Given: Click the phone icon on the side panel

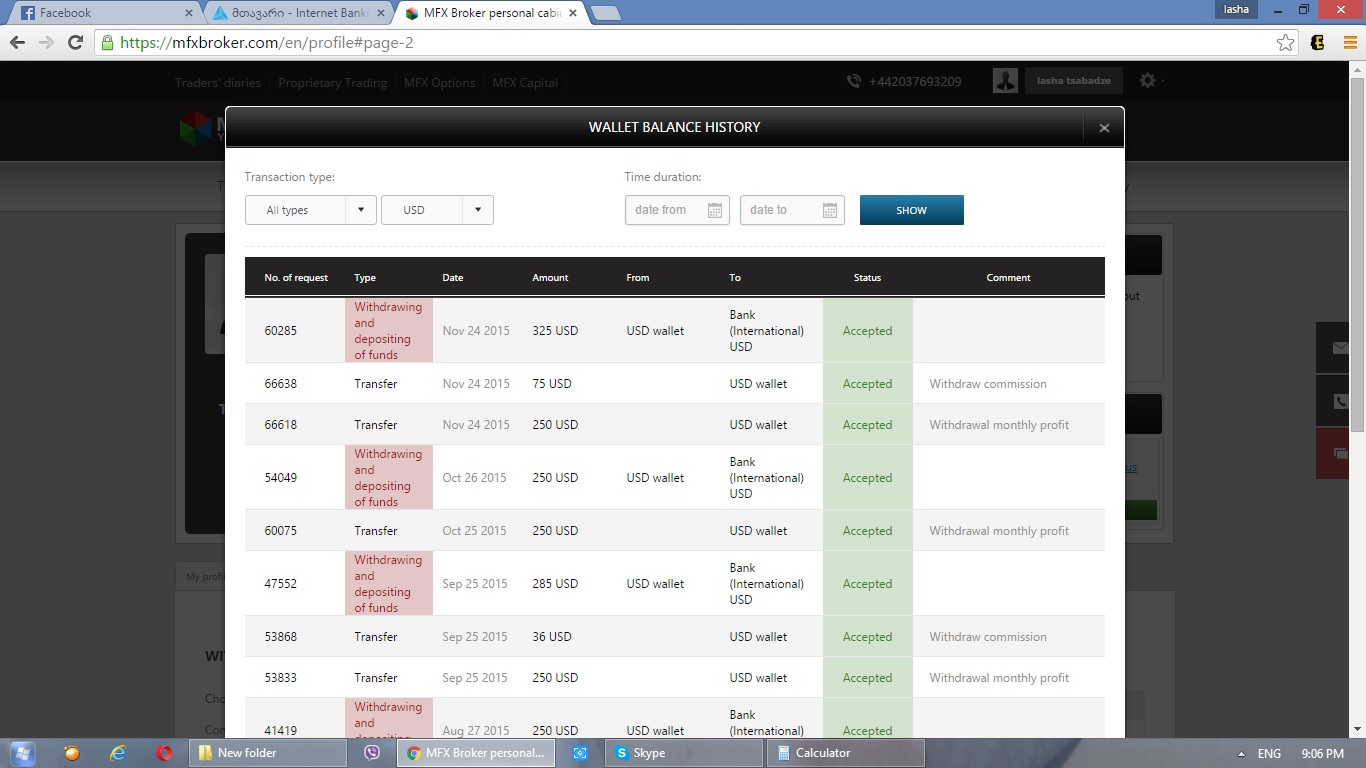Looking at the screenshot, I should coord(1341,401).
